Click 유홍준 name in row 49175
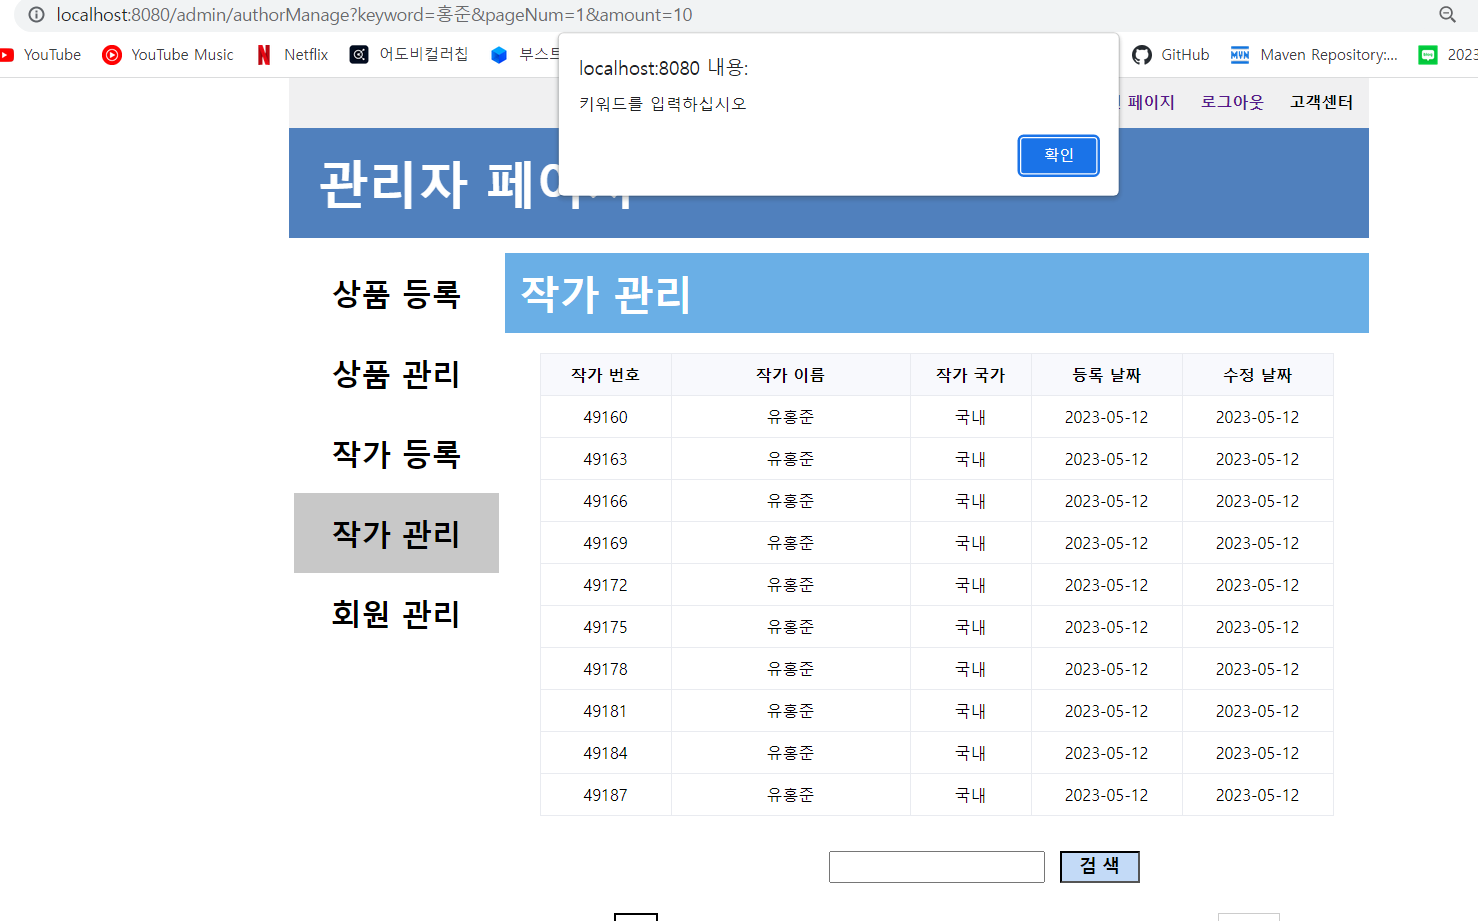Viewport: 1478px width, 921px height. point(790,627)
